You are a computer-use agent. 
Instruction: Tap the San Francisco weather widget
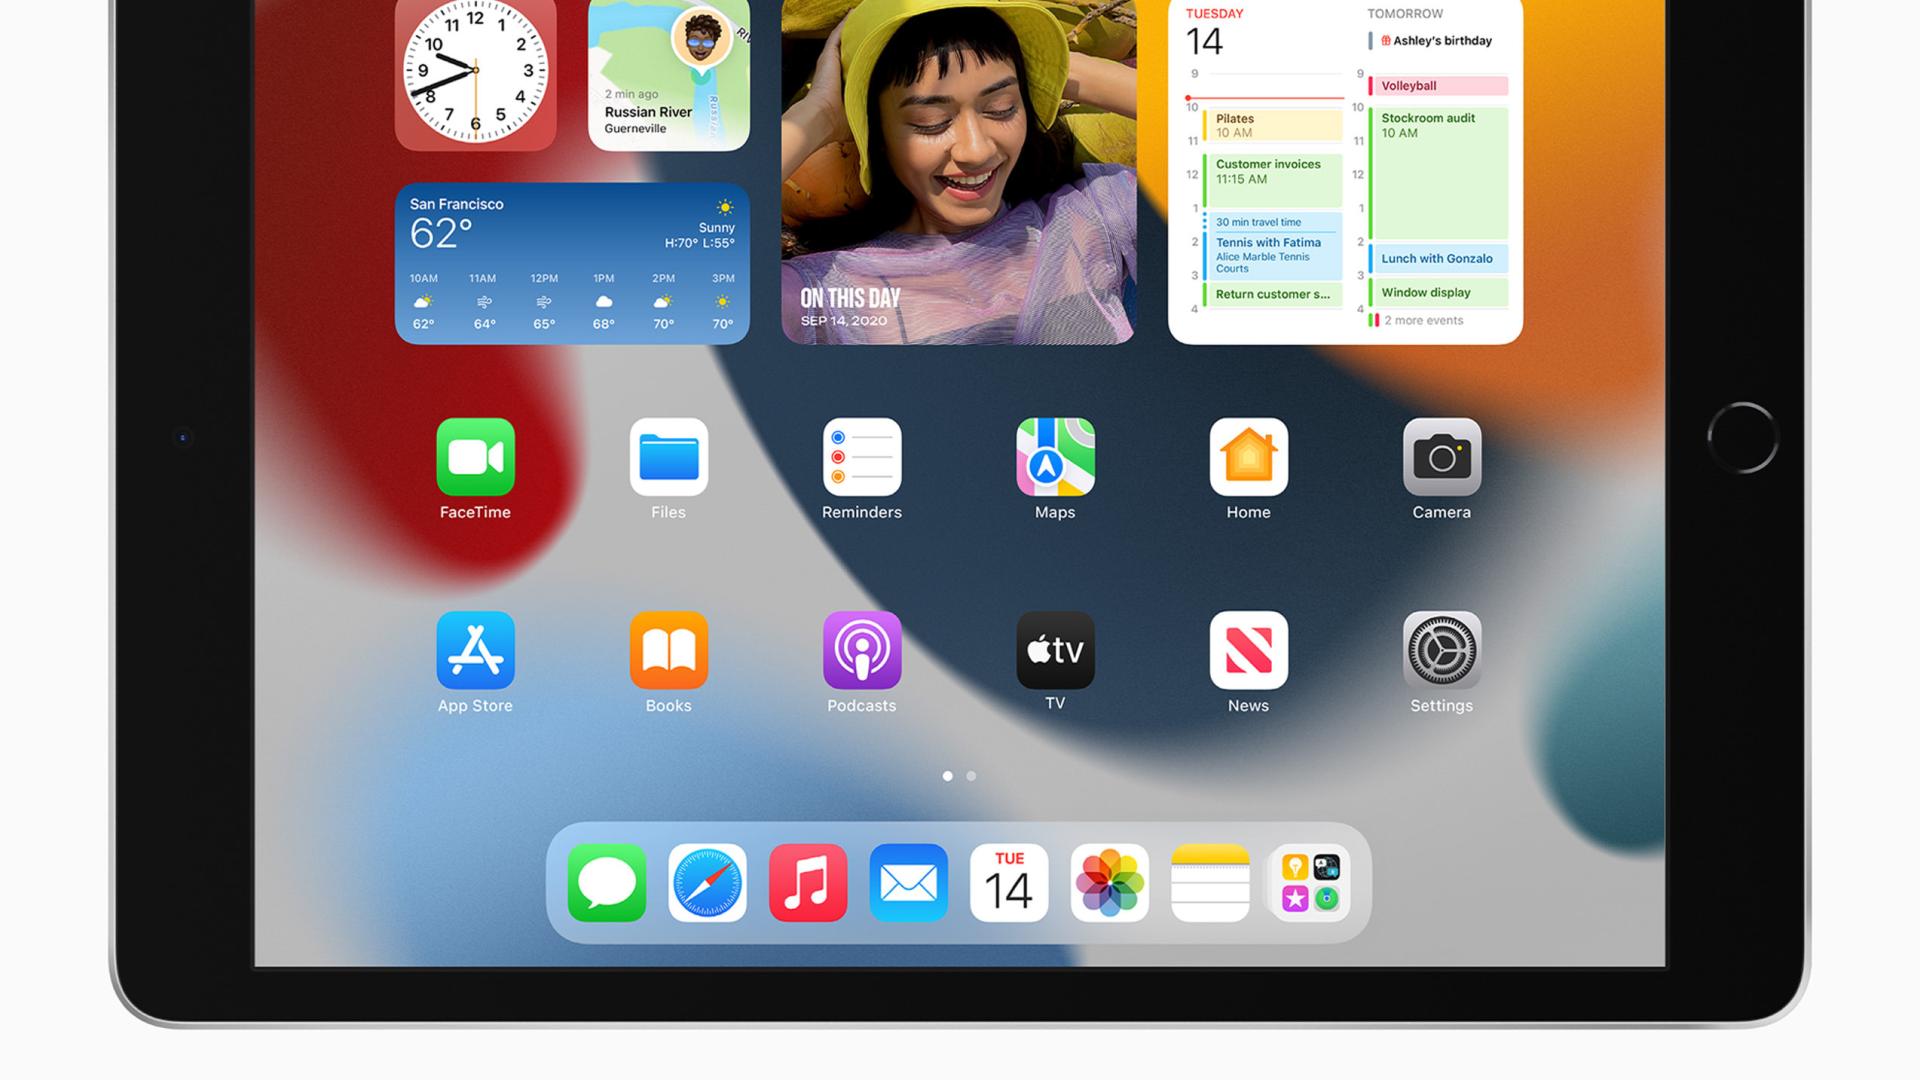572,263
